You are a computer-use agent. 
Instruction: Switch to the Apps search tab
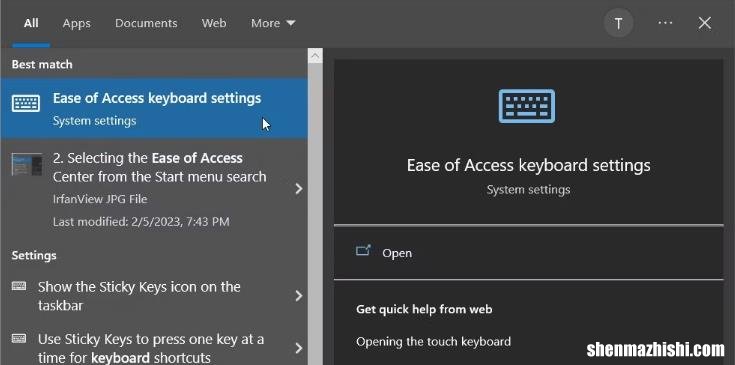coord(76,23)
